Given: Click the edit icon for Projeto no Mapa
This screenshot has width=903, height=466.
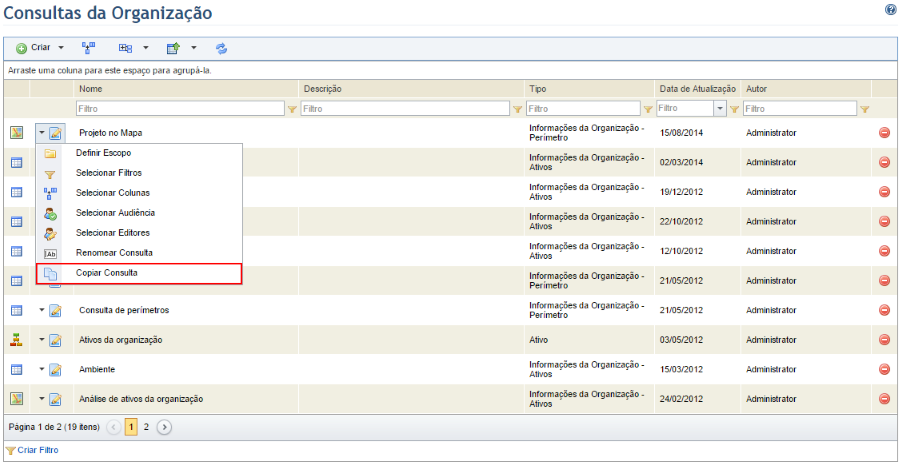Looking at the screenshot, I should pyautogui.click(x=55, y=134).
